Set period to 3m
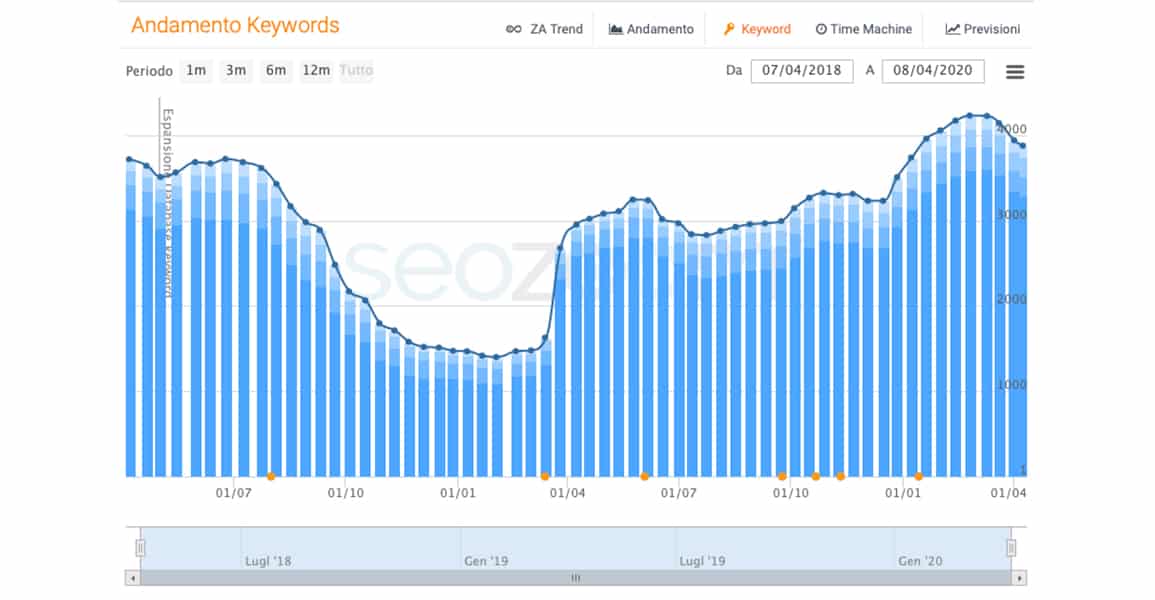1155x600 pixels. click(x=236, y=71)
